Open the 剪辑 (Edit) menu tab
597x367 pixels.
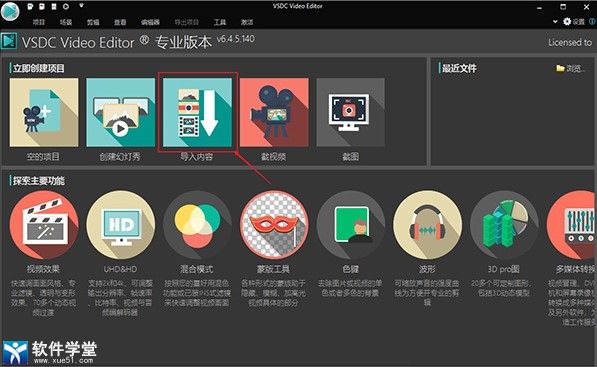click(x=93, y=22)
